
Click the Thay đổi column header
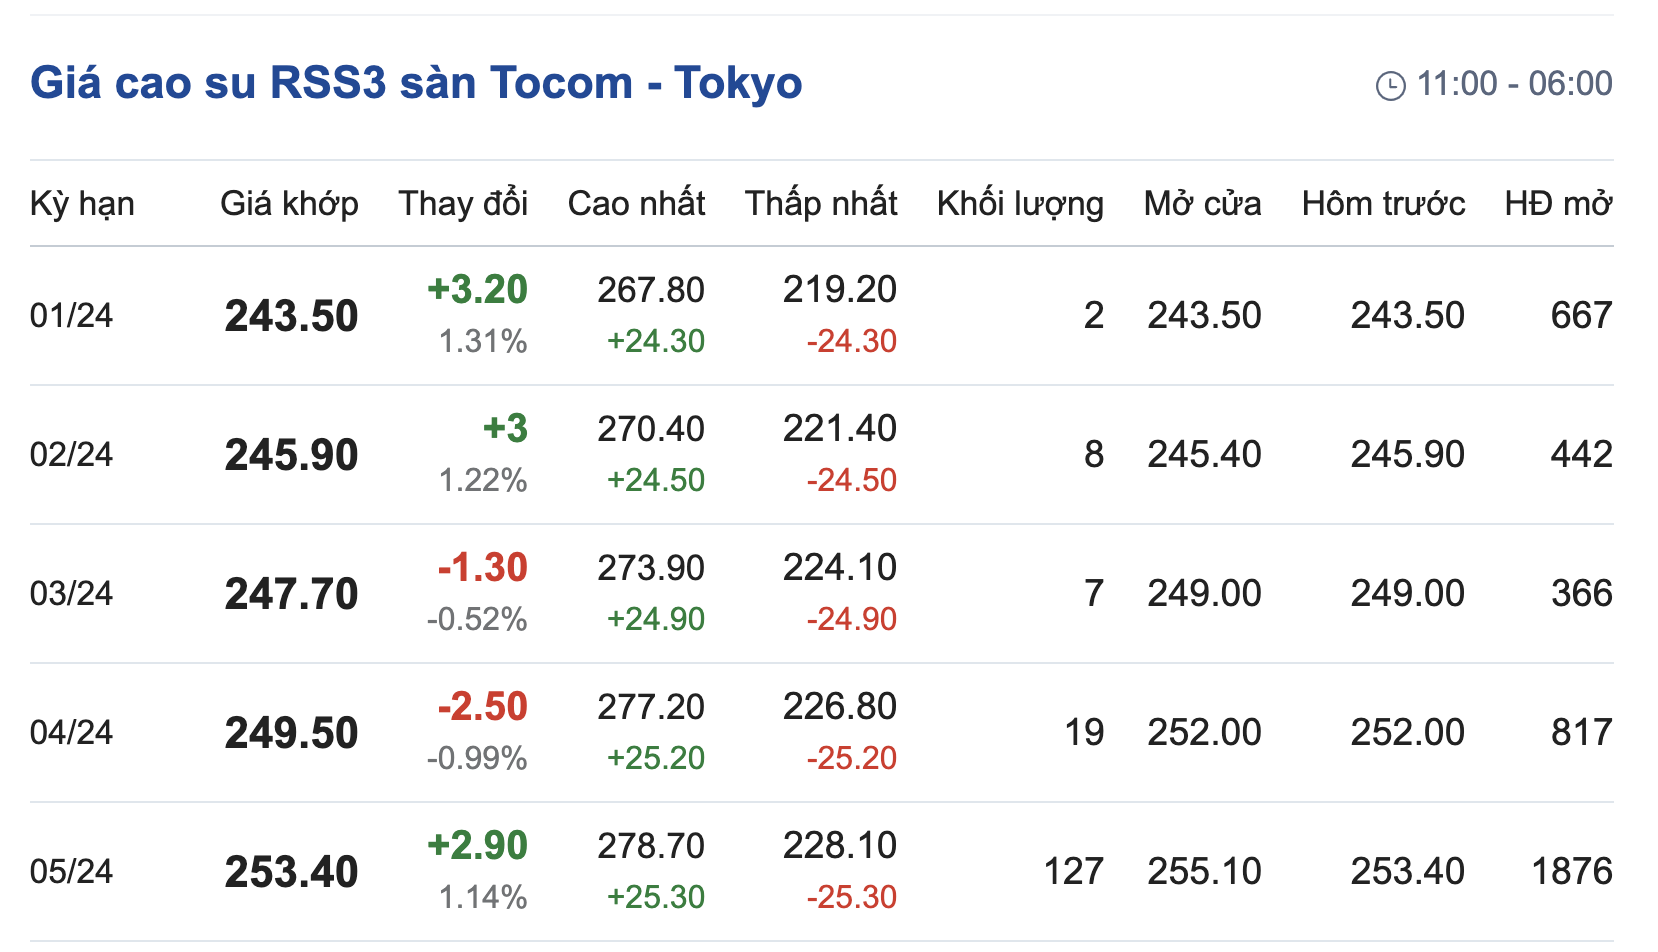click(x=463, y=204)
